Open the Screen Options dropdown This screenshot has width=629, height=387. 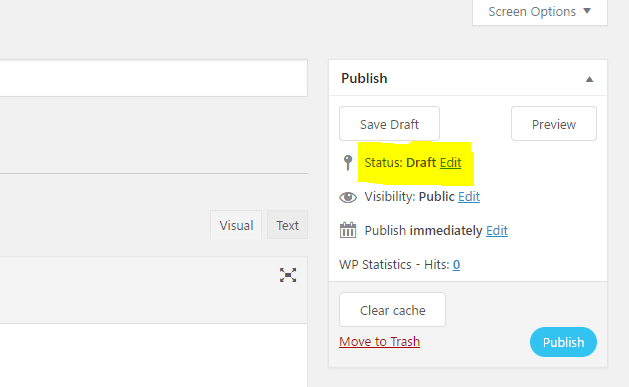click(x=540, y=12)
